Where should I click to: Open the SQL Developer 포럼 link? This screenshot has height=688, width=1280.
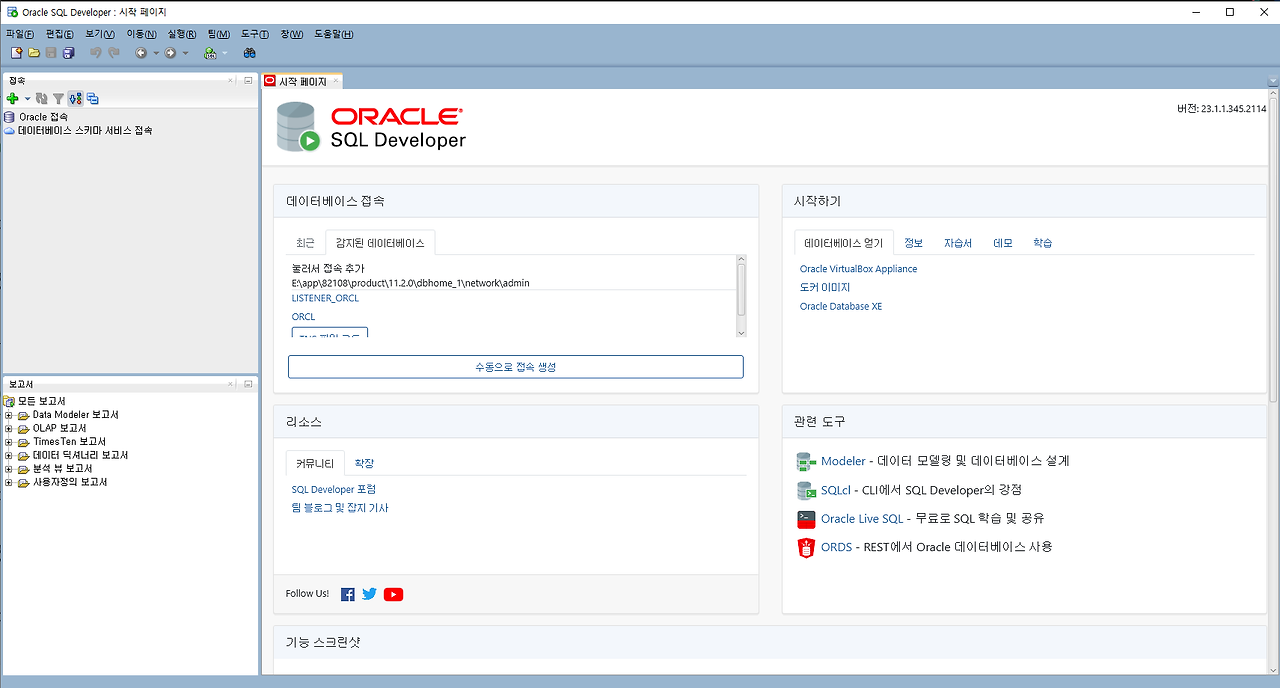tap(334, 489)
